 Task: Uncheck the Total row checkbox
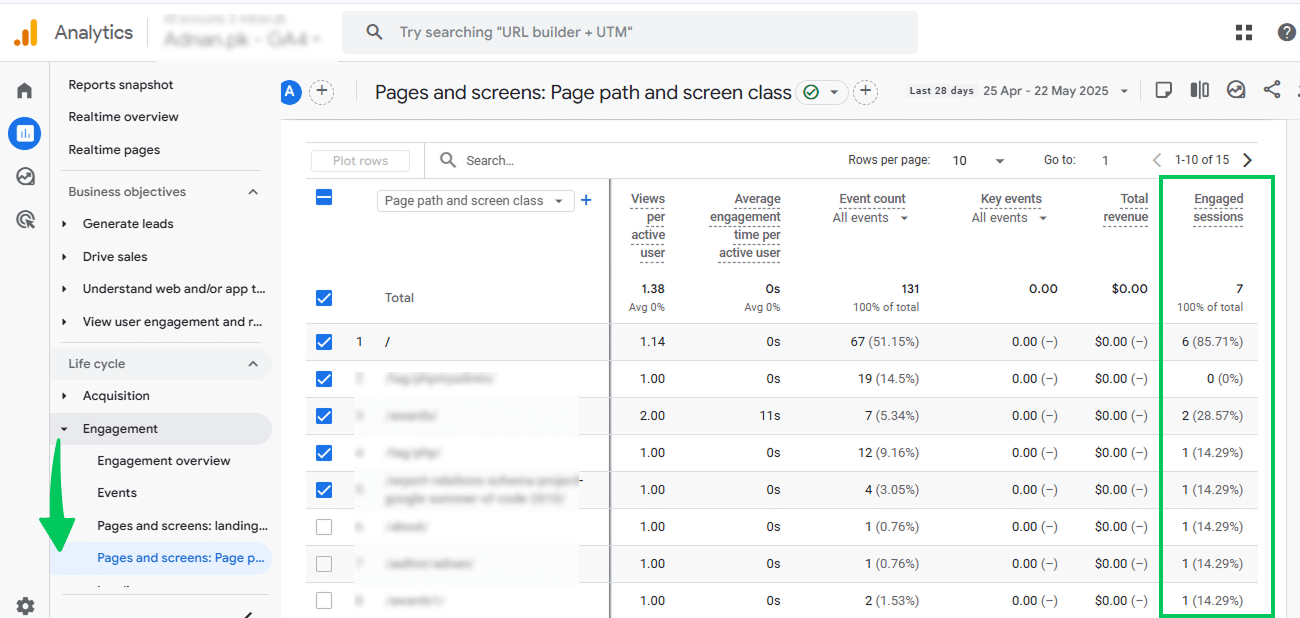click(x=324, y=298)
